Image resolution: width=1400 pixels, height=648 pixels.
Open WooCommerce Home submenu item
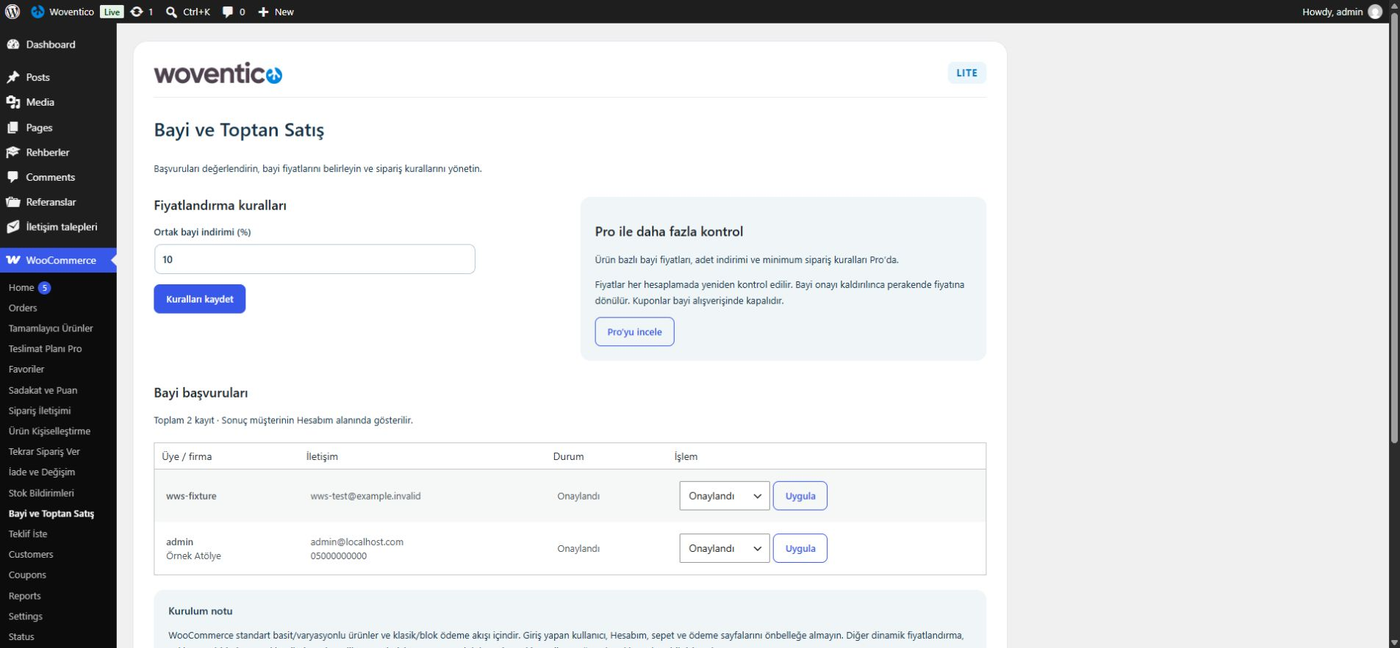click(21, 288)
